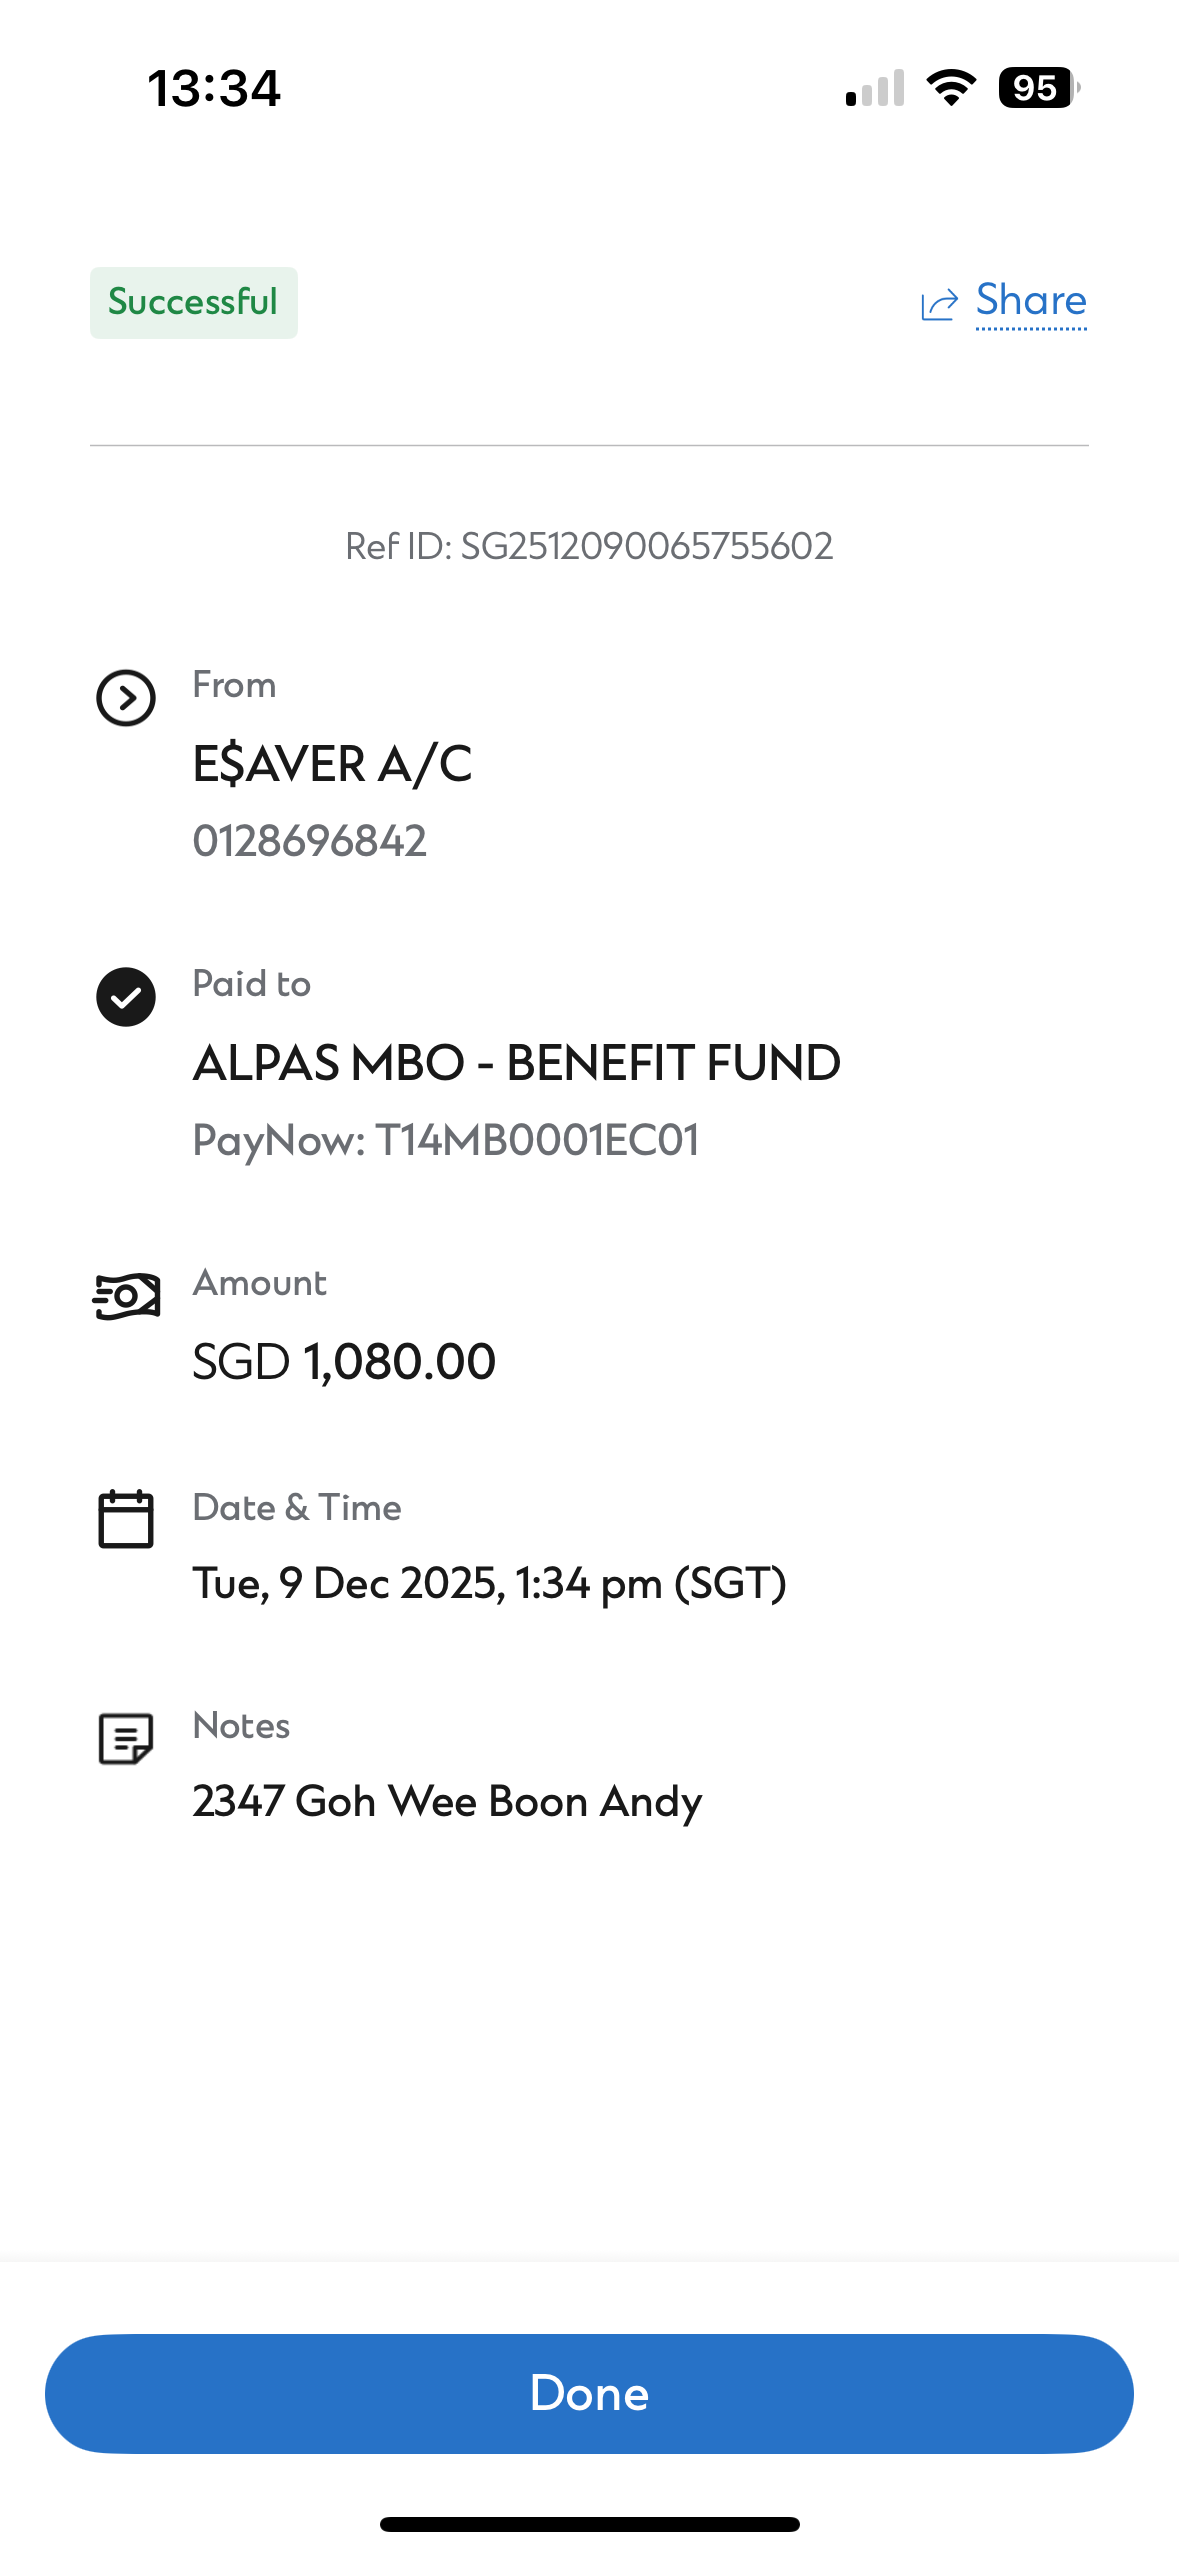Tap payee ALPAS MBO - BENEFIT FUND

pyautogui.click(x=517, y=1062)
